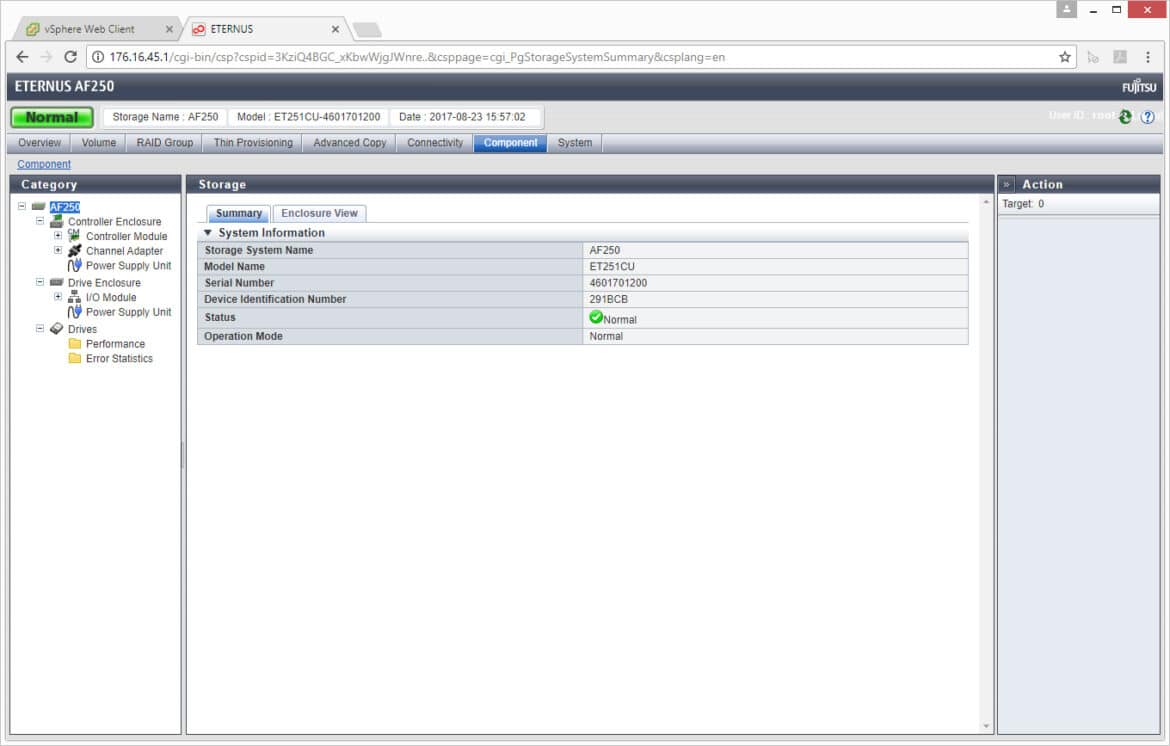This screenshot has height=746, width=1170.
Task: Open the System tab
Action: 575,142
